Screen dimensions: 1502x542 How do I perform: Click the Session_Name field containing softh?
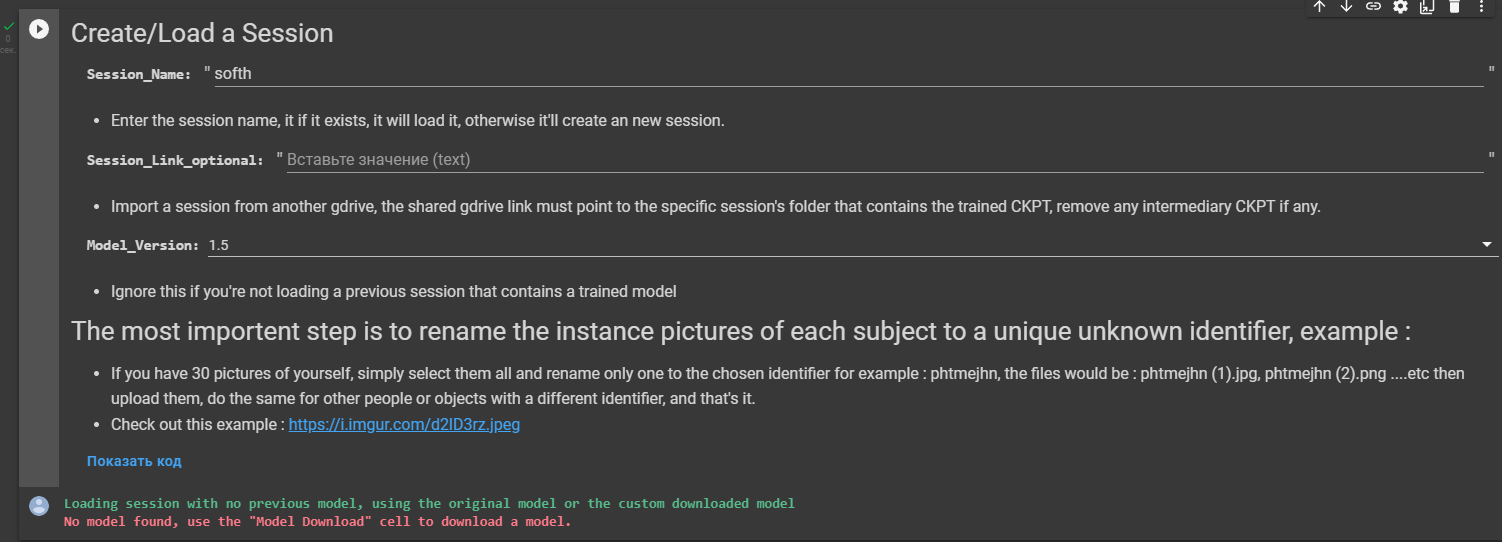pyautogui.click(x=848, y=73)
